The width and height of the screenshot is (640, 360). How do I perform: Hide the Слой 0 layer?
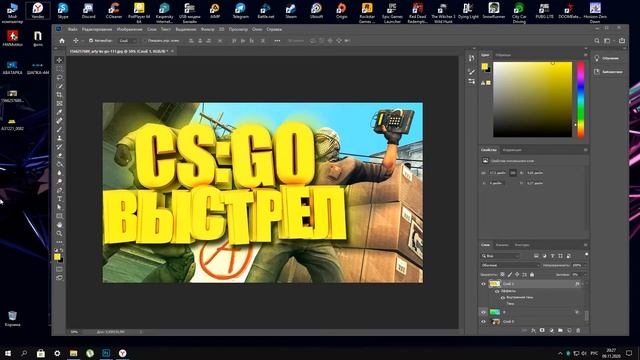pyautogui.click(x=484, y=322)
